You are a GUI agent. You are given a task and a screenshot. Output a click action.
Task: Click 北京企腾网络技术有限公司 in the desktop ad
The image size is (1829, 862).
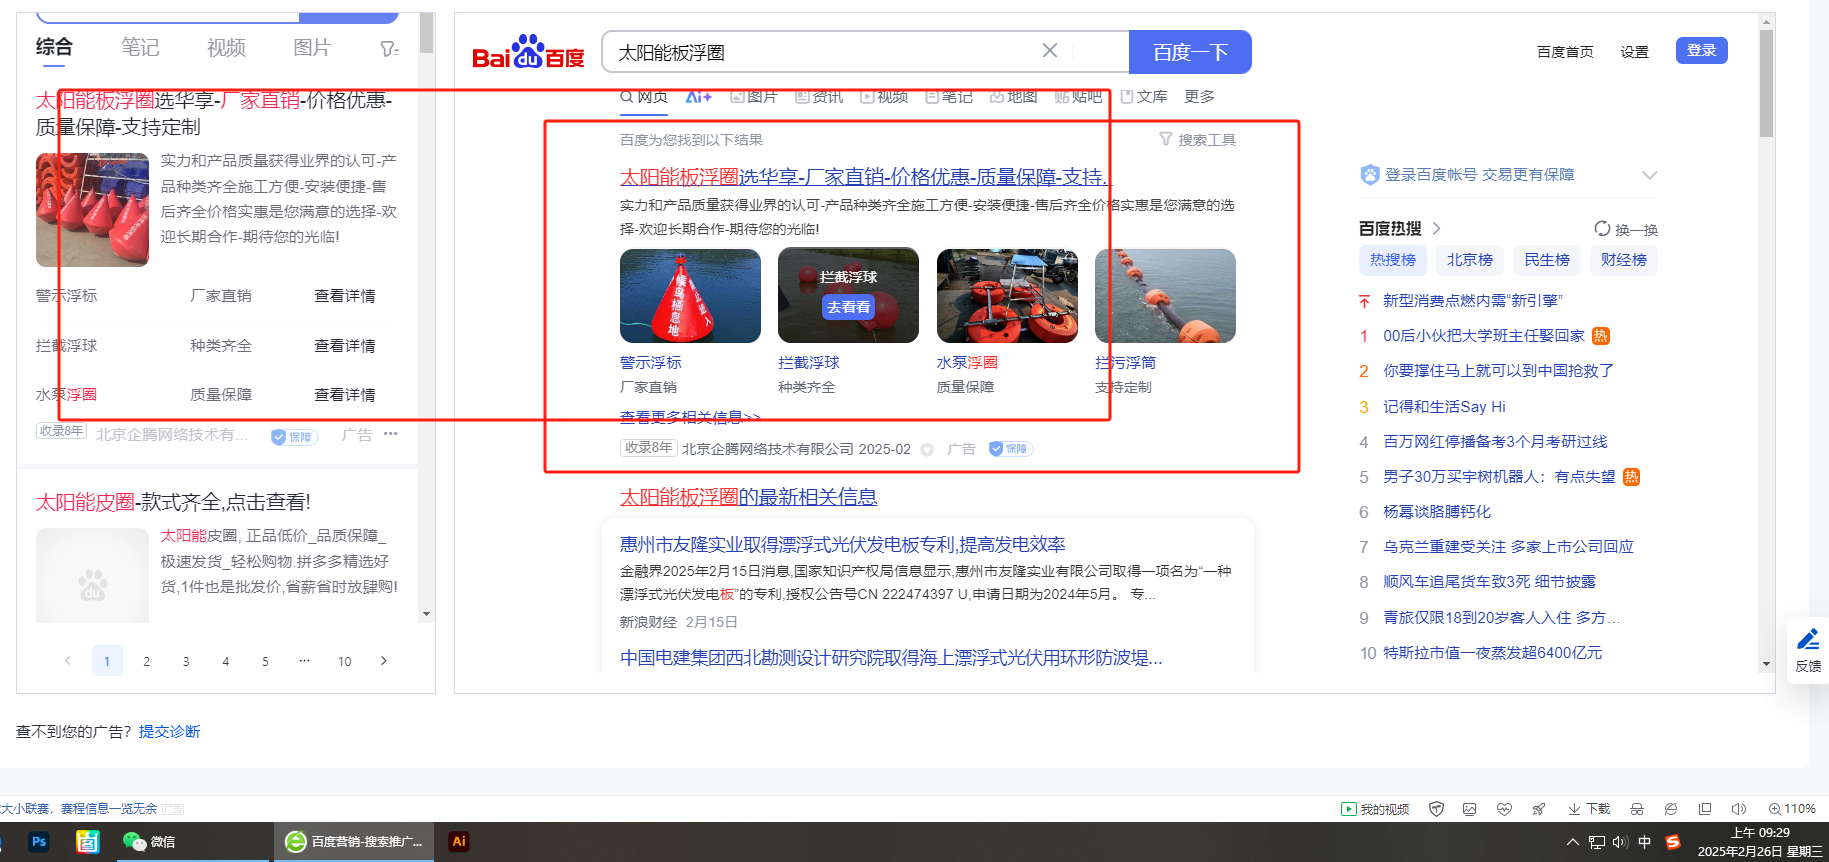pos(768,449)
